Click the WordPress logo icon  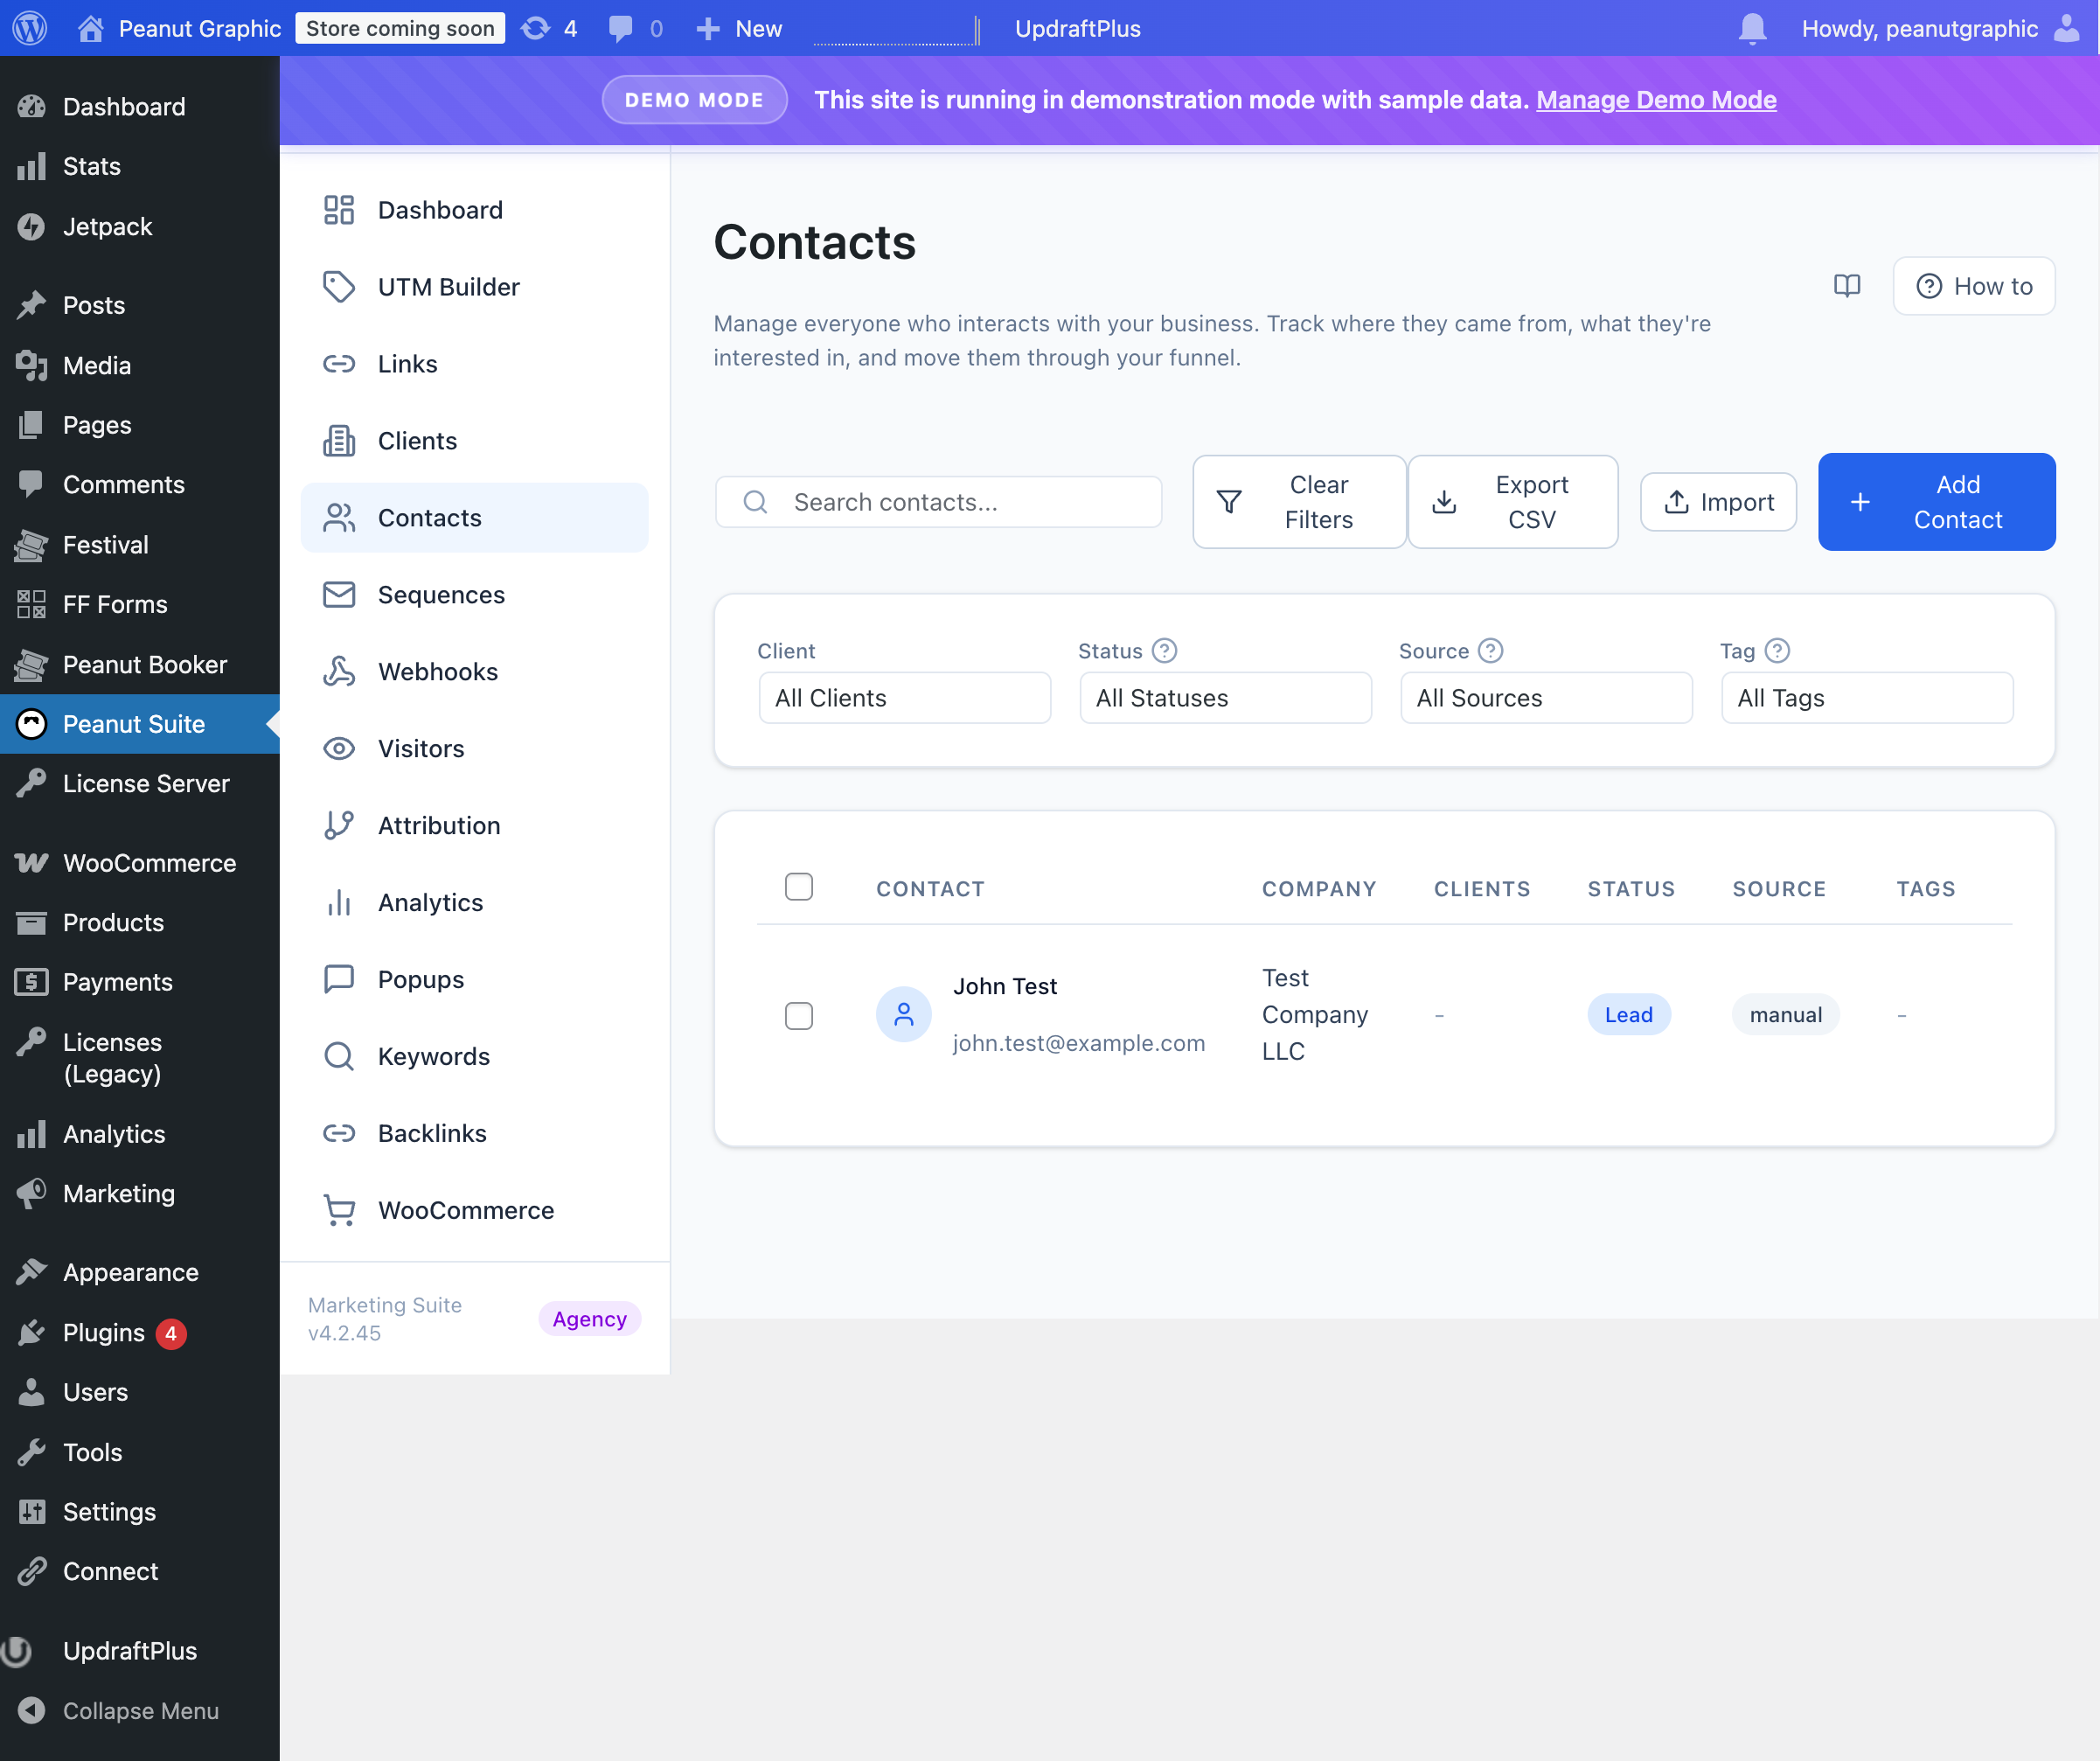pyautogui.click(x=30, y=28)
